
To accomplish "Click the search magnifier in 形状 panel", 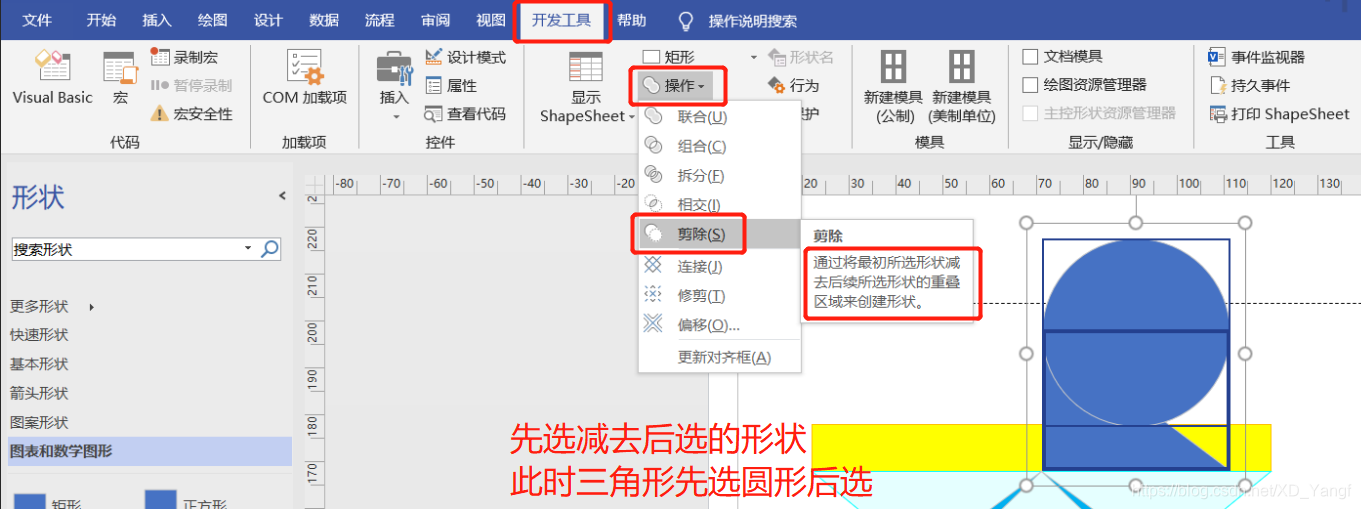I will pyautogui.click(x=270, y=249).
